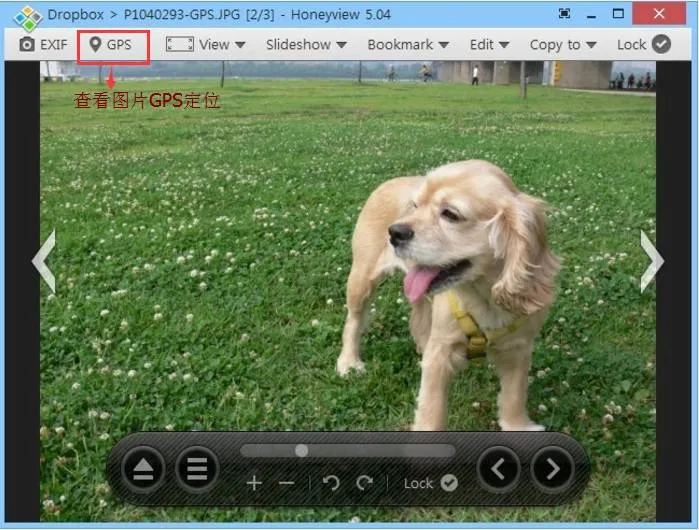Open the View dropdown menu
The image size is (699, 530).
pos(222,45)
